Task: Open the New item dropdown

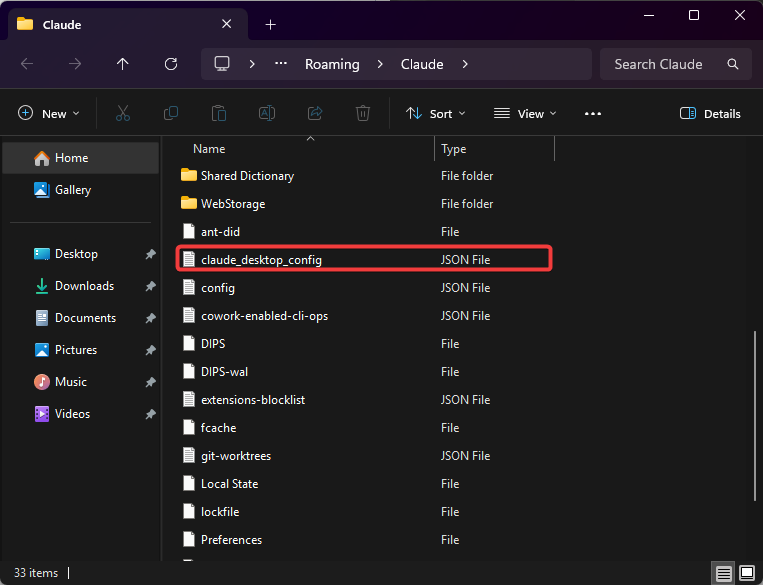Action: (x=49, y=113)
